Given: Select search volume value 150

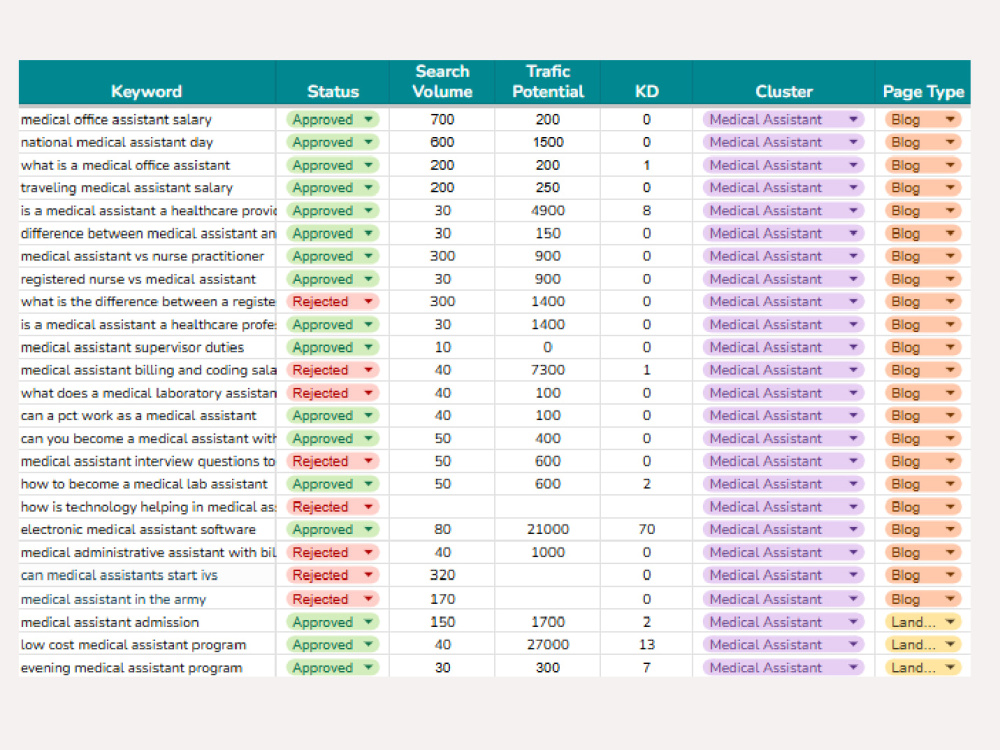Looking at the screenshot, I should [x=442, y=622].
